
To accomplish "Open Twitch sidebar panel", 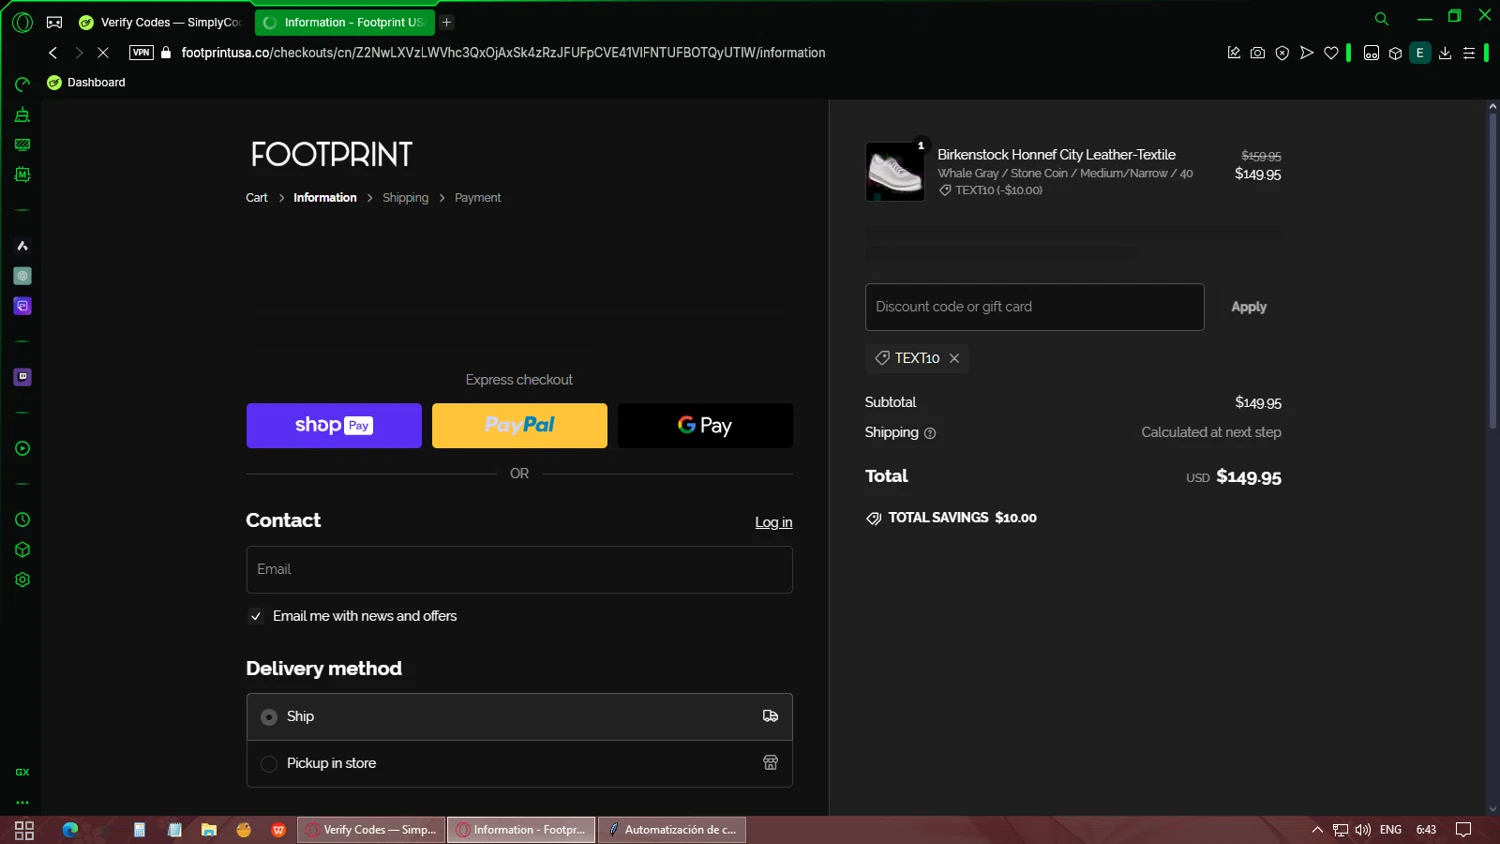I will [x=22, y=377].
